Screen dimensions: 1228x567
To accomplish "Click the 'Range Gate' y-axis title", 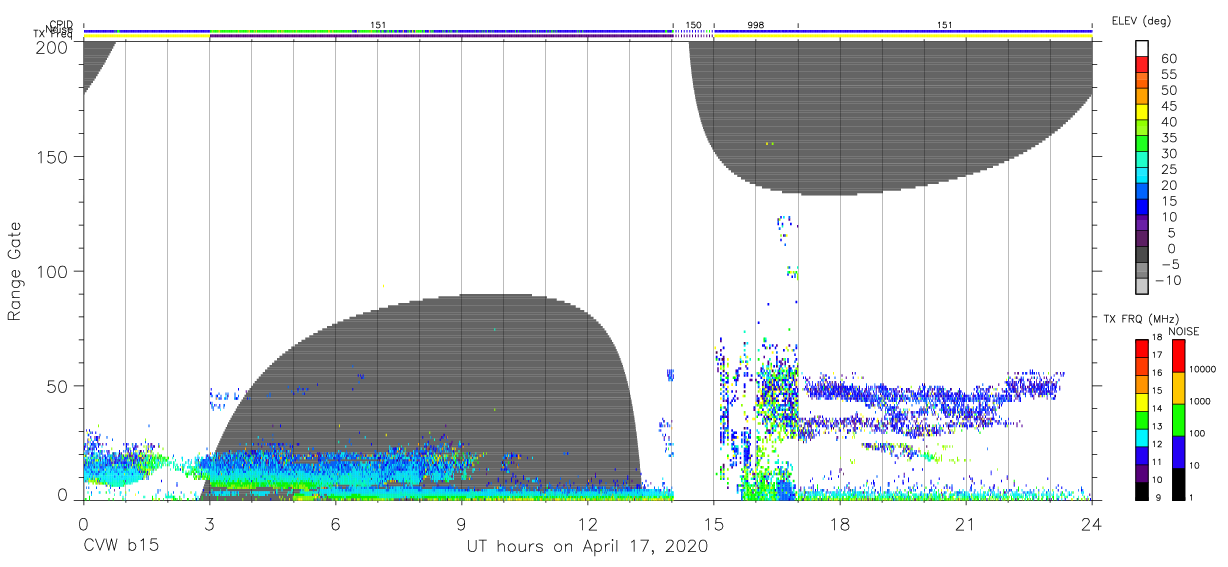I will 16,270.
